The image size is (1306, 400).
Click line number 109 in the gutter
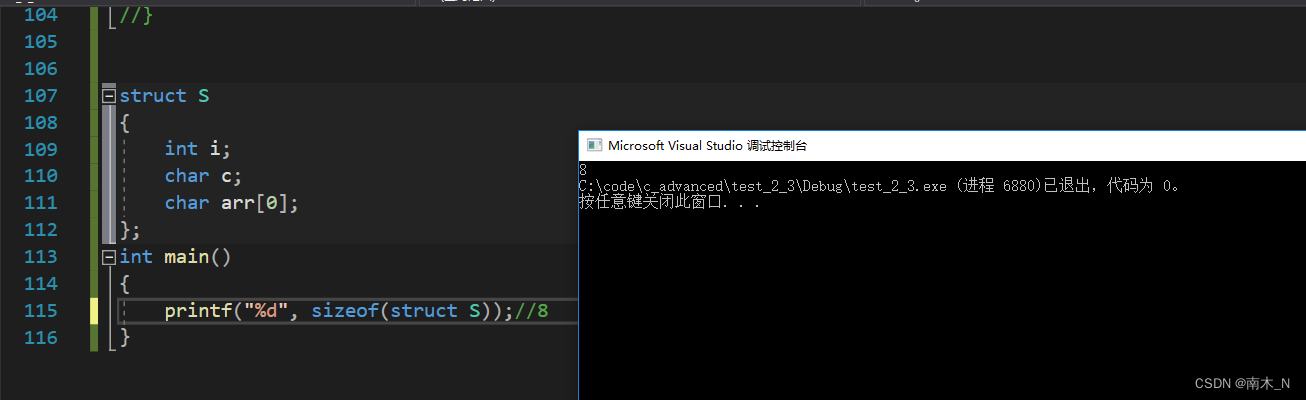coord(39,149)
